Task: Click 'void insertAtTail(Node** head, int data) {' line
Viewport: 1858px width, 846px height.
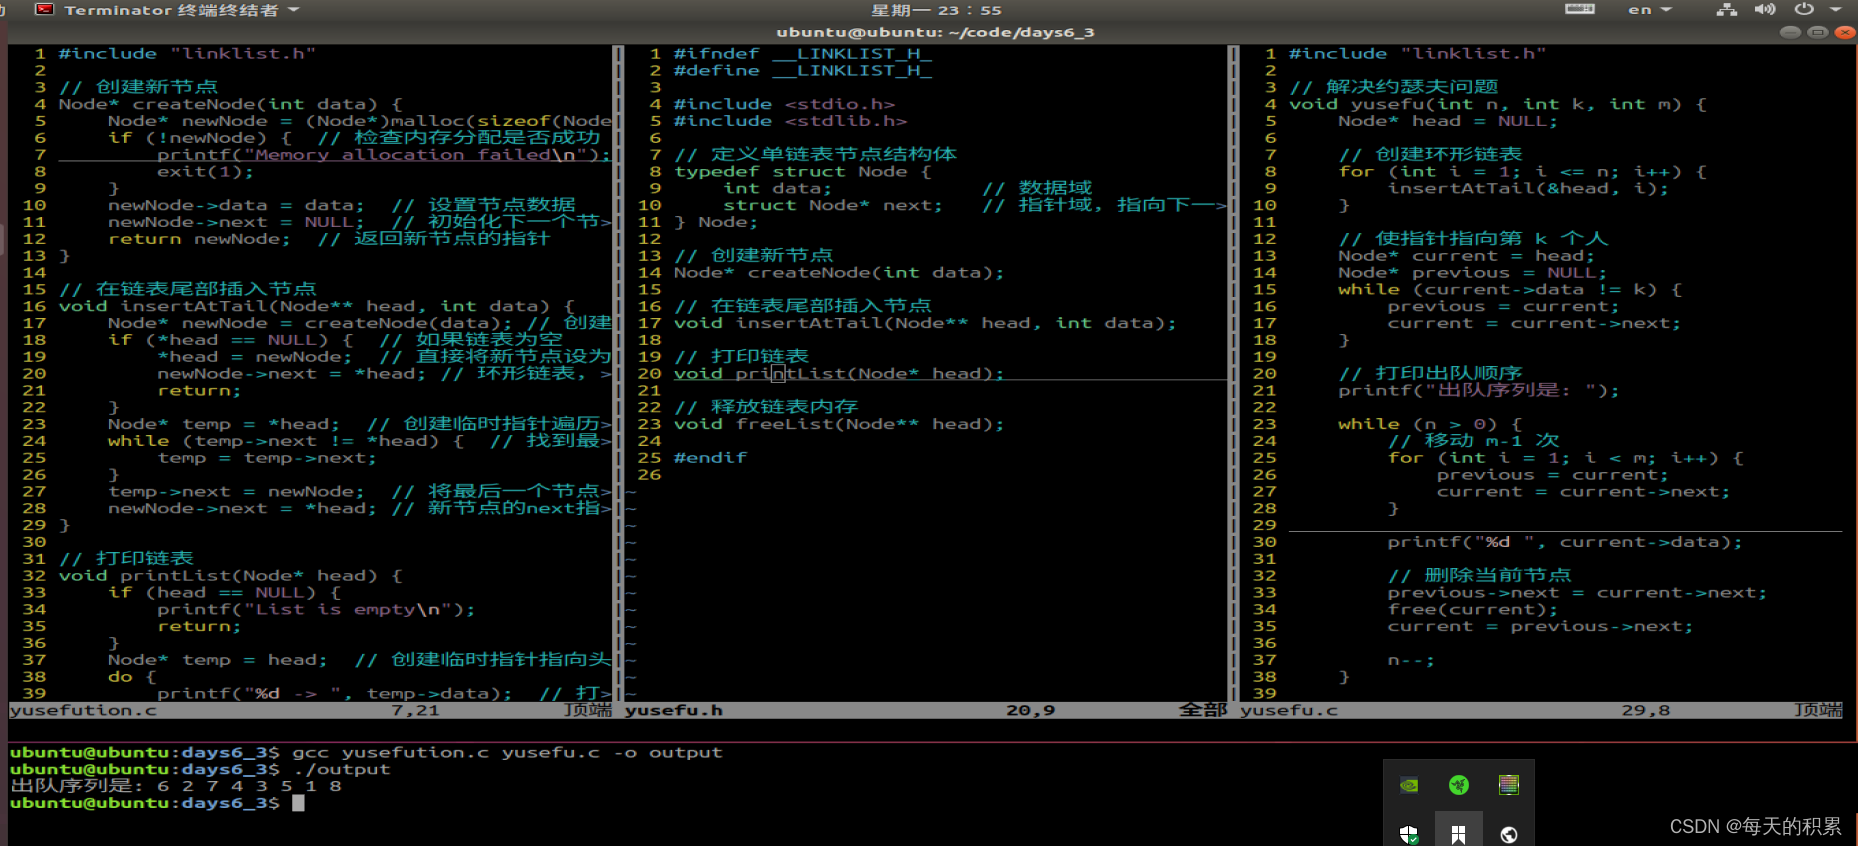Action: click(317, 306)
